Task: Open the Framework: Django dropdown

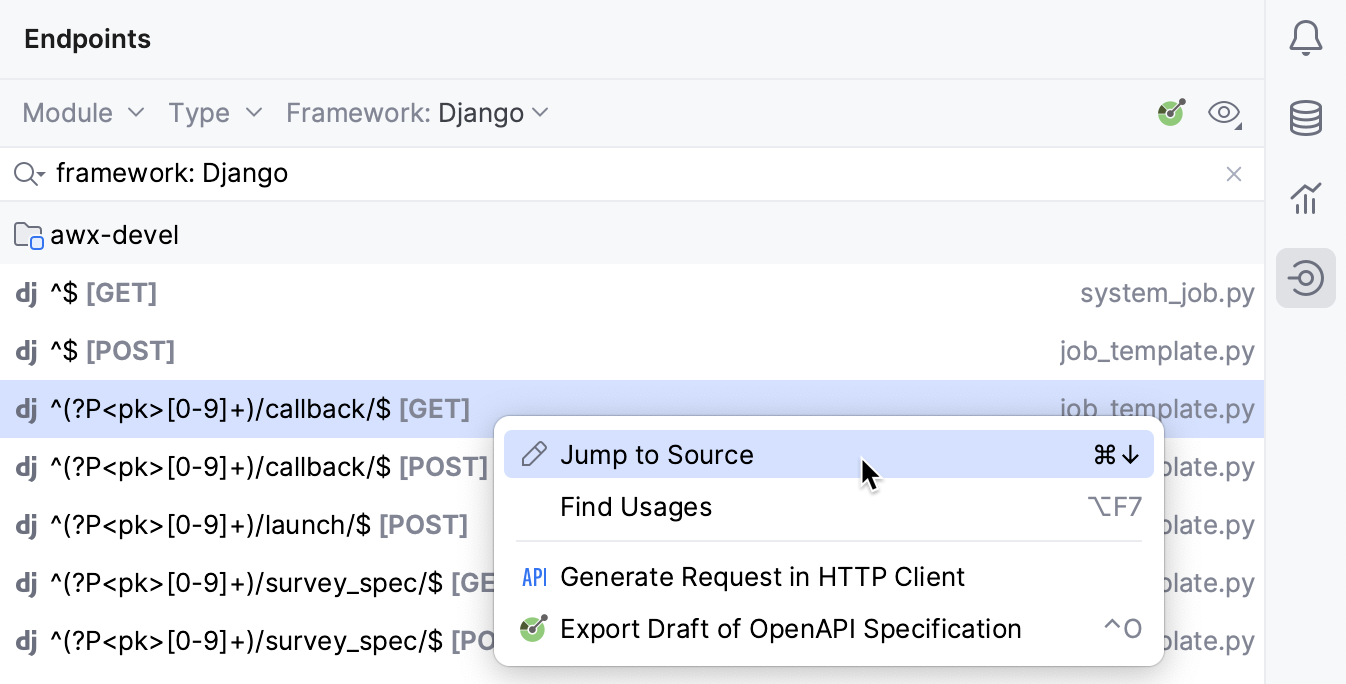Action: click(x=418, y=113)
